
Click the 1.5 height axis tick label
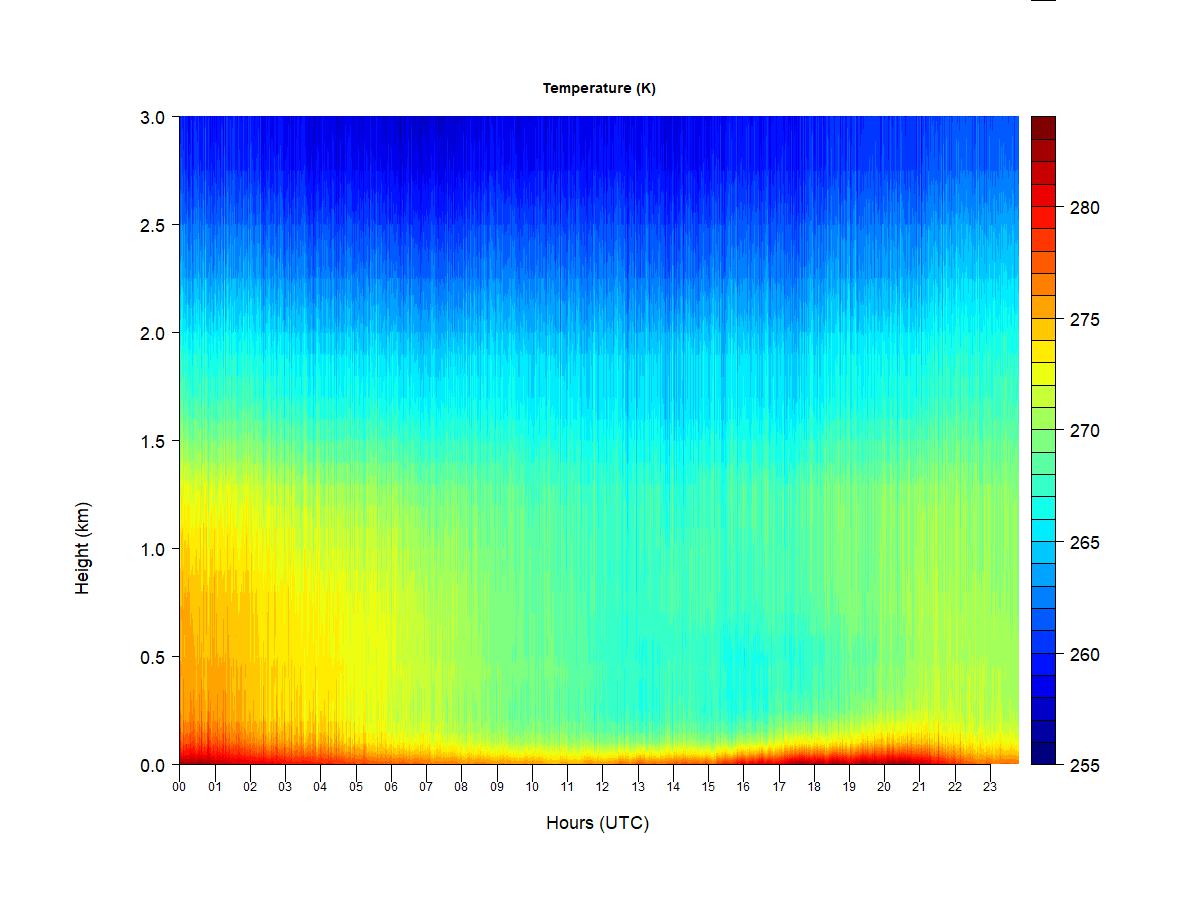[152, 441]
